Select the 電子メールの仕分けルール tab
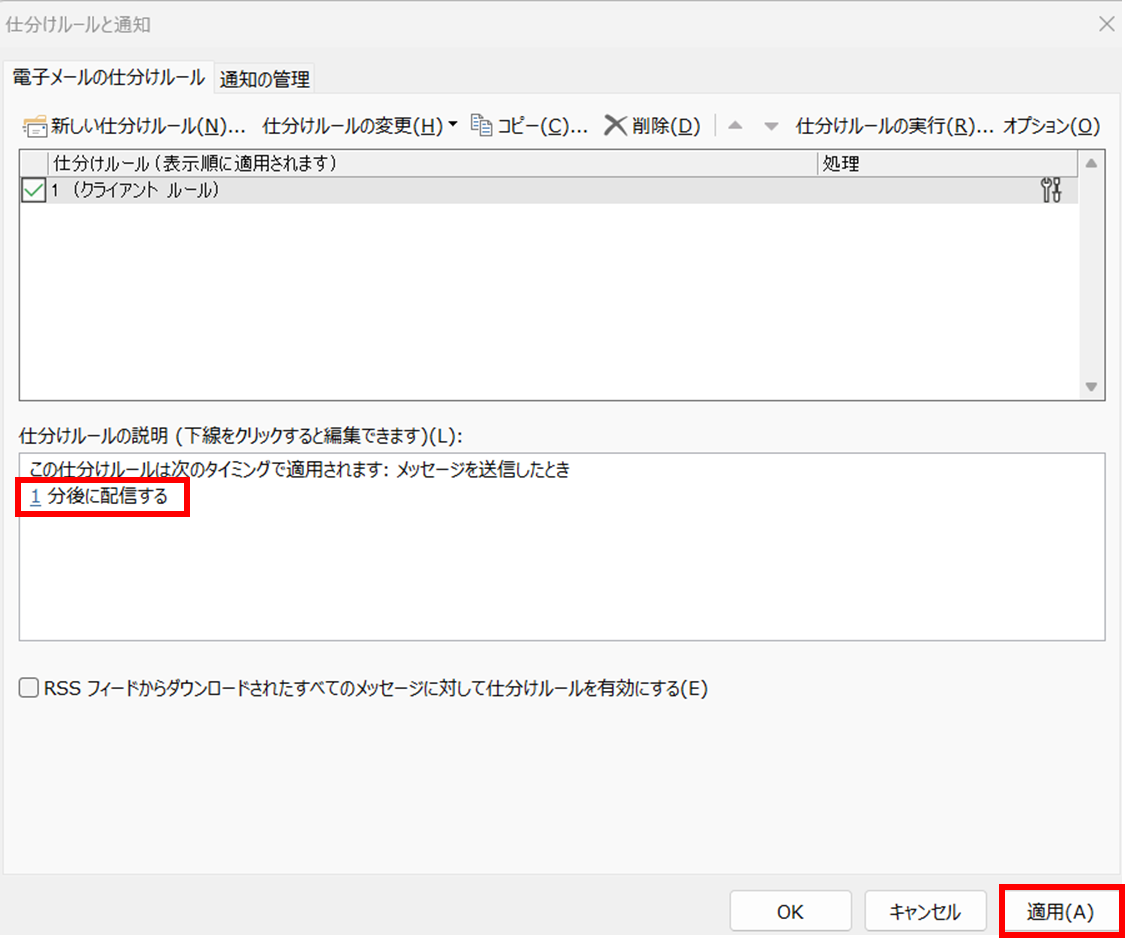1125x938 pixels. [x=108, y=77]
